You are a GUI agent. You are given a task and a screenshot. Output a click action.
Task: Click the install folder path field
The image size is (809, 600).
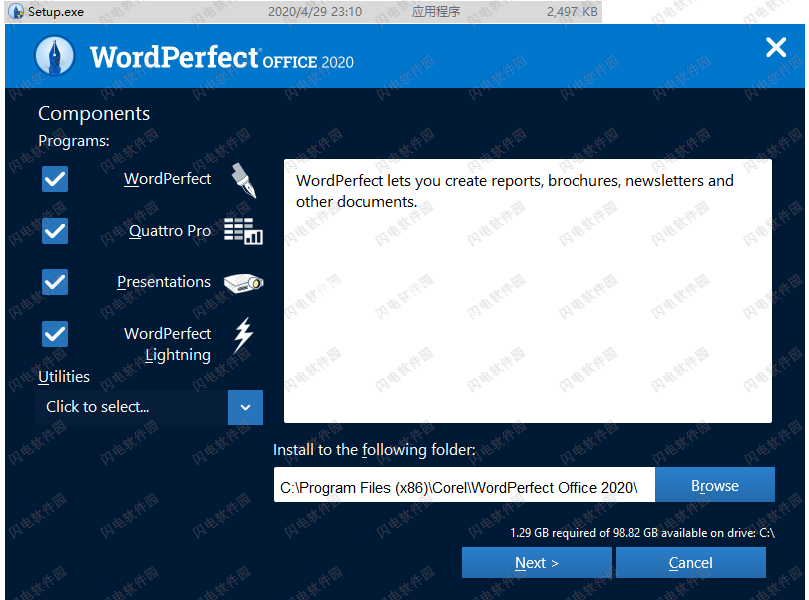464,485
